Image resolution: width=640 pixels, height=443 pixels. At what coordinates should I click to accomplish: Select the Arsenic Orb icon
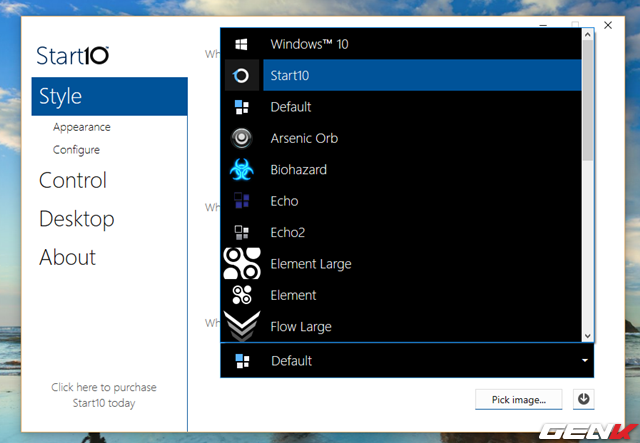(241, 138)
